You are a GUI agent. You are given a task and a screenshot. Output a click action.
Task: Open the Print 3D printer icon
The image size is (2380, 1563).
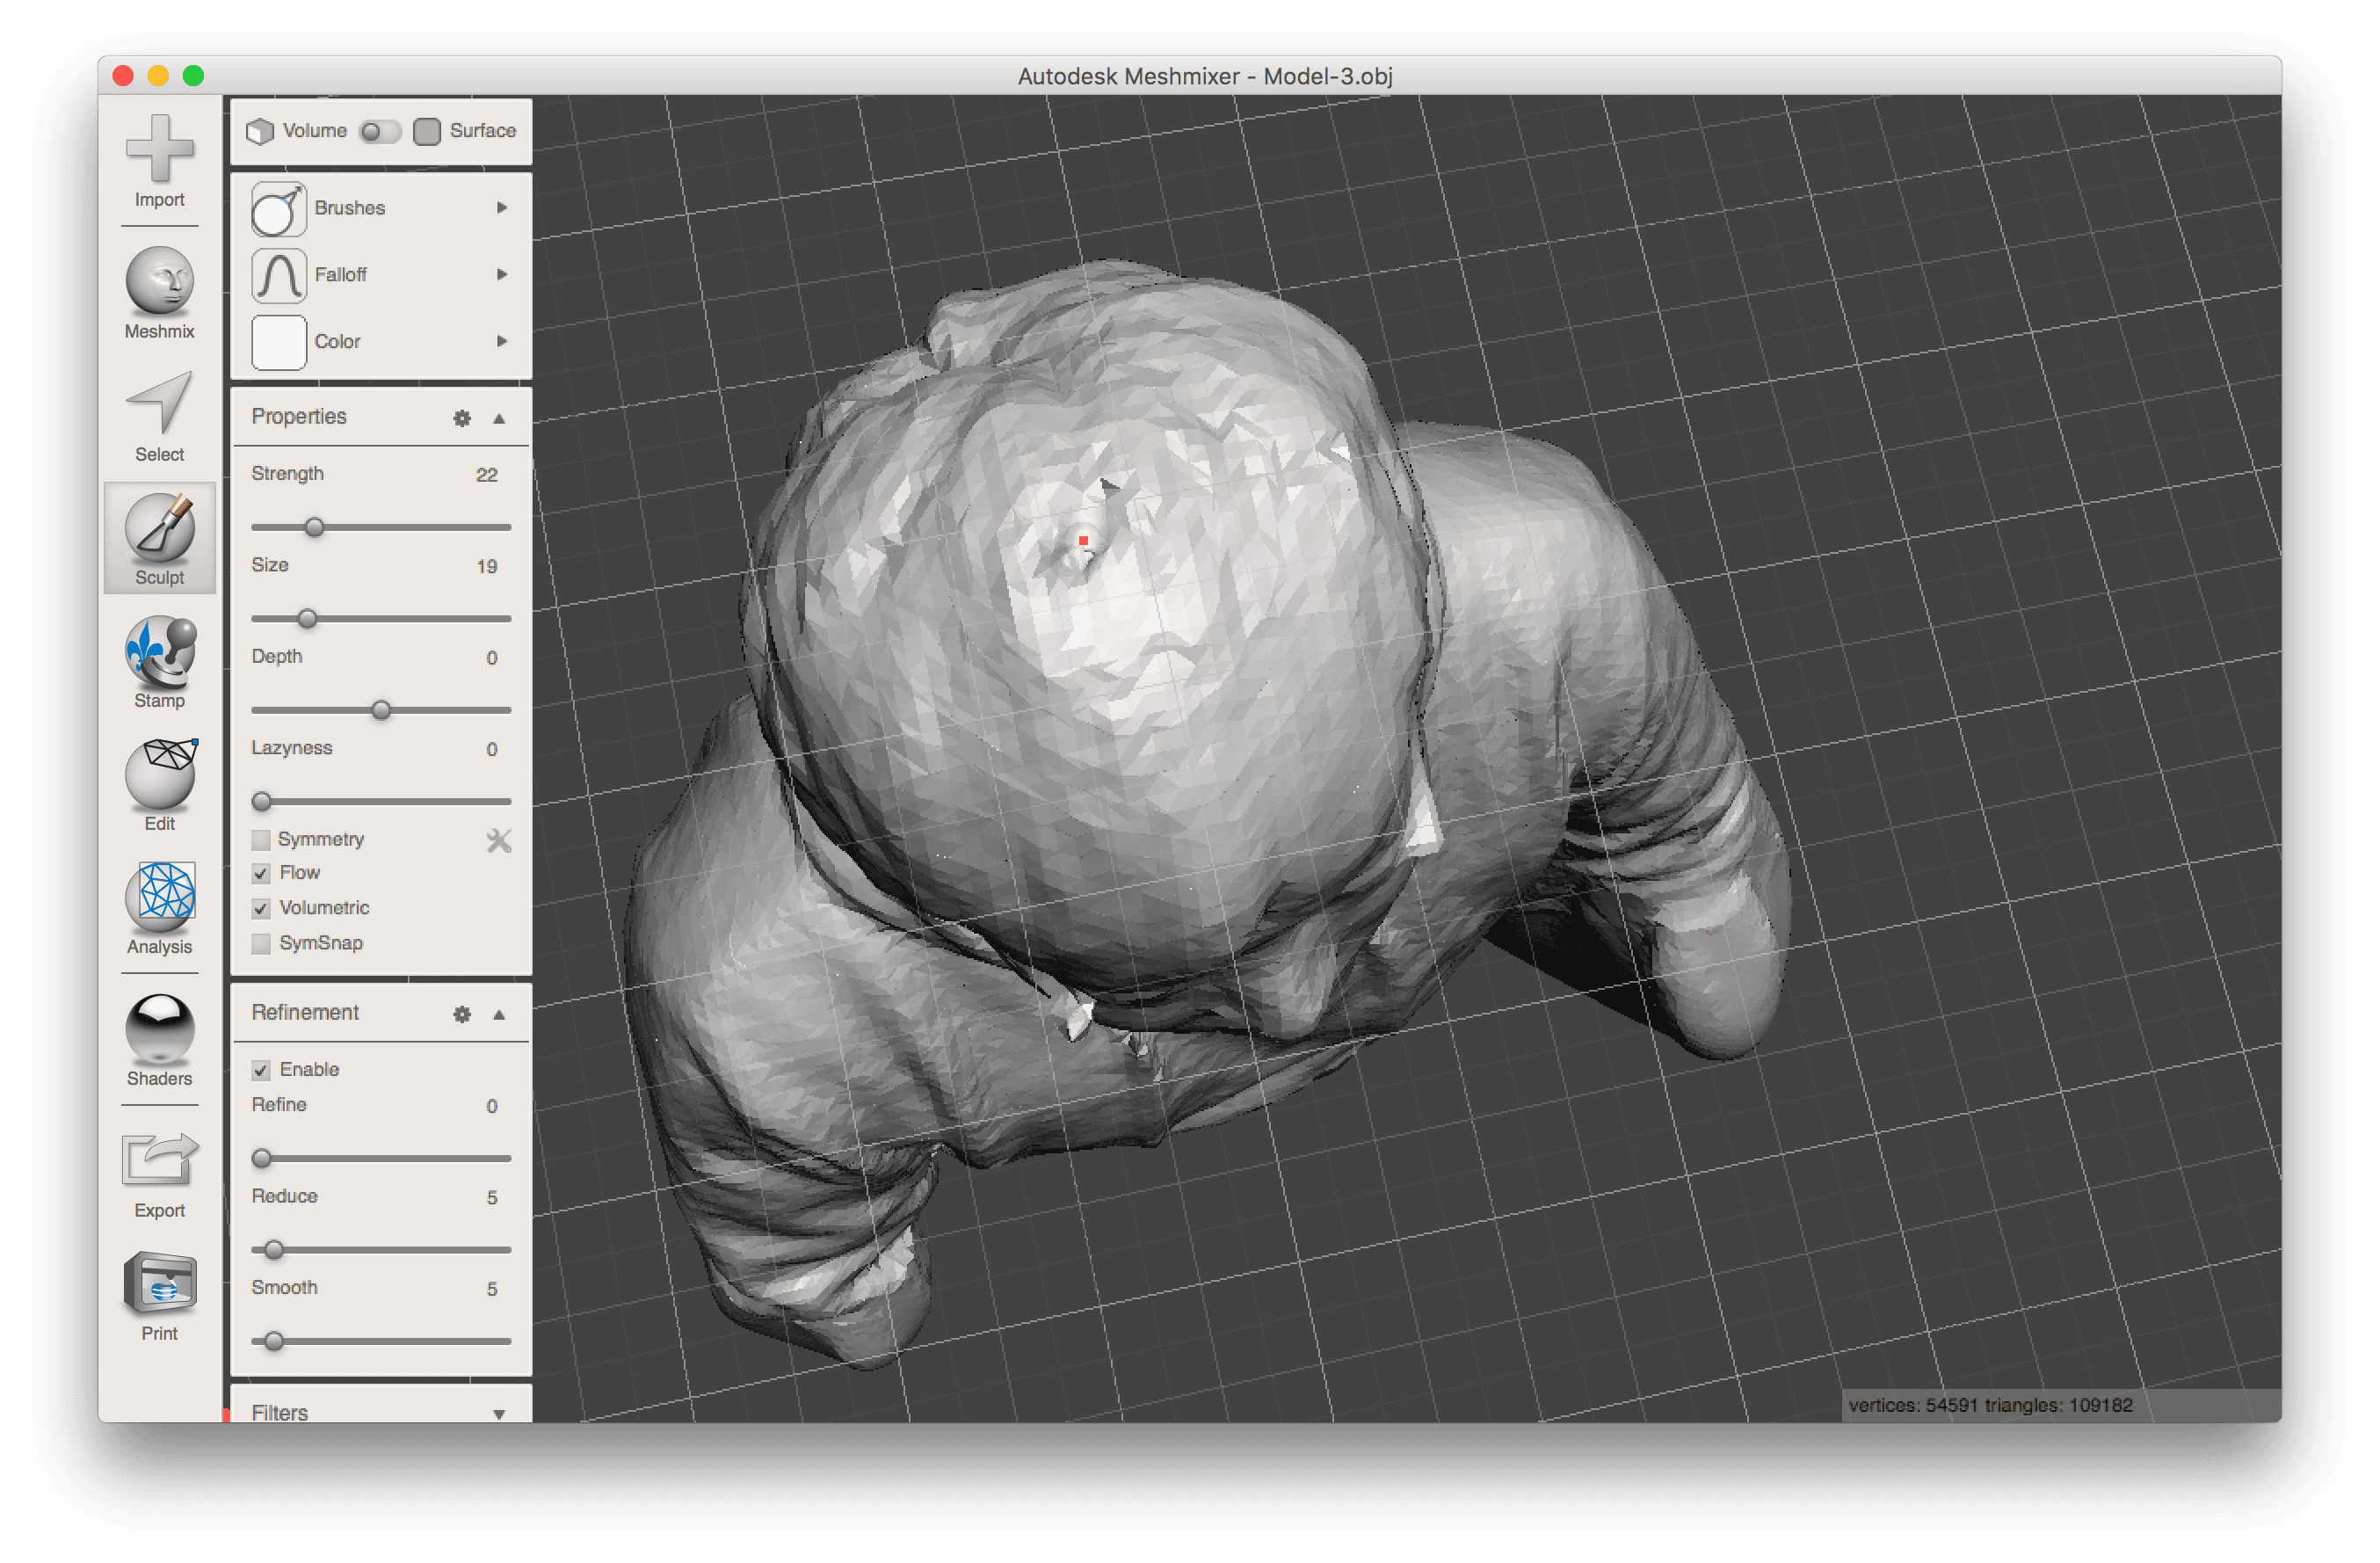(x=159, y=1283)
